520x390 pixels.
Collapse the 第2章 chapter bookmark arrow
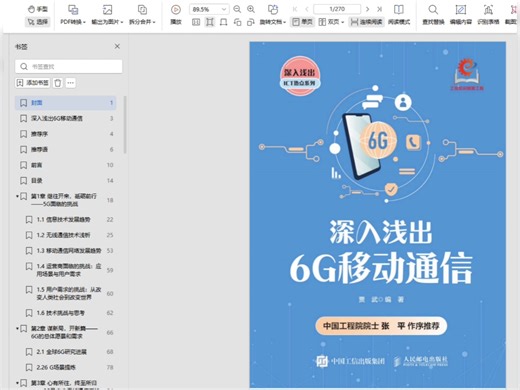(17, 329)
